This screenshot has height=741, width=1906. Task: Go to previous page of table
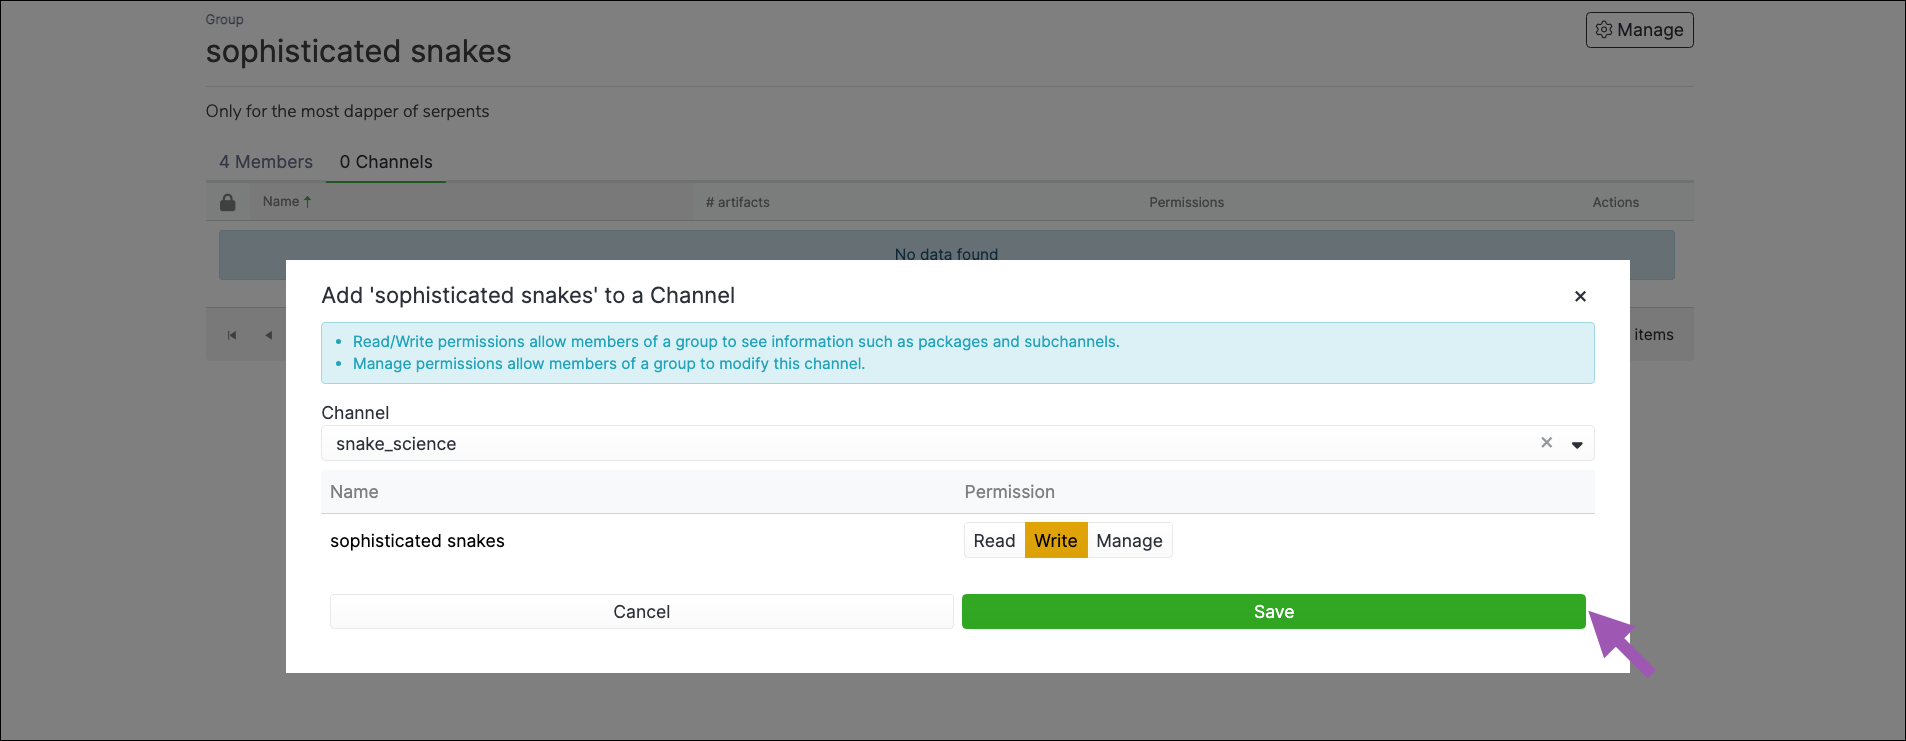(268, 335)
